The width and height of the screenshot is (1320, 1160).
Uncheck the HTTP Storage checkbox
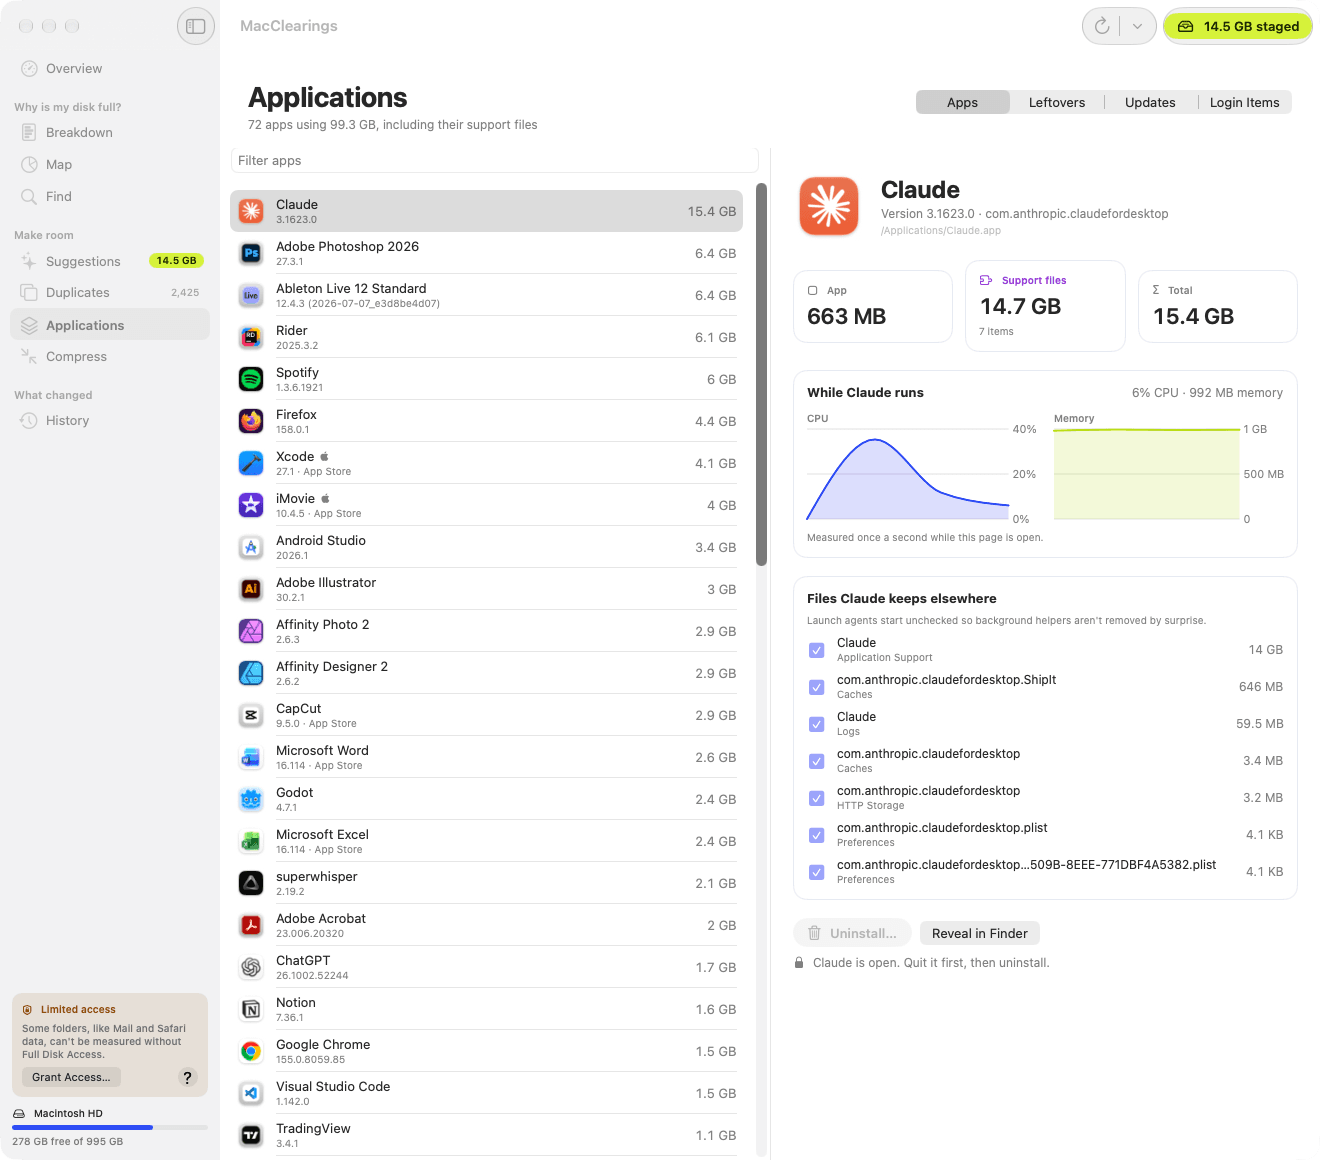click(816, 798)
